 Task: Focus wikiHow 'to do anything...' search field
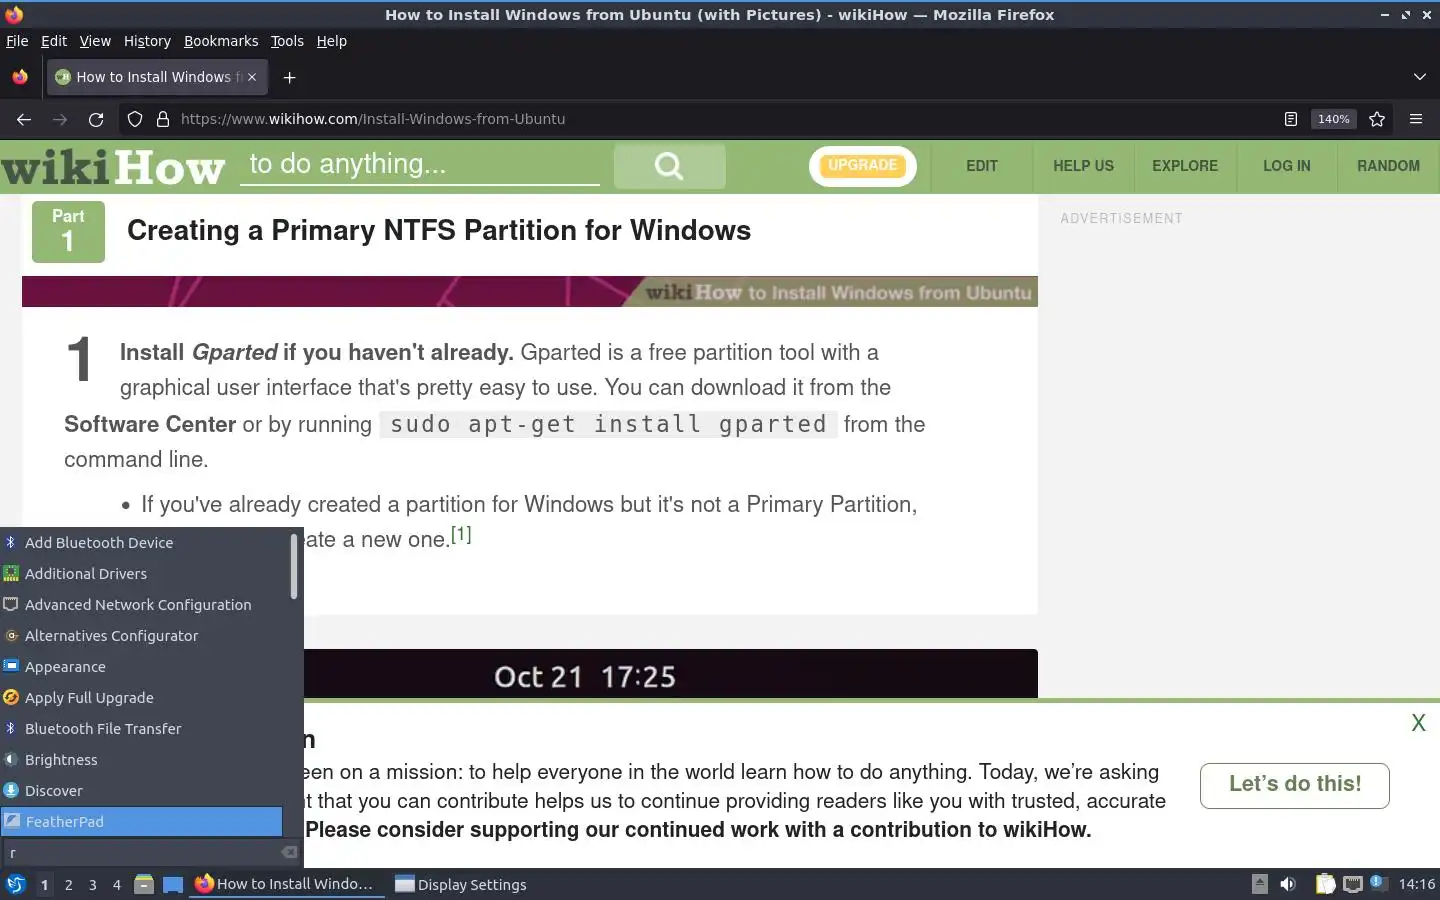(x=420, y=165)
